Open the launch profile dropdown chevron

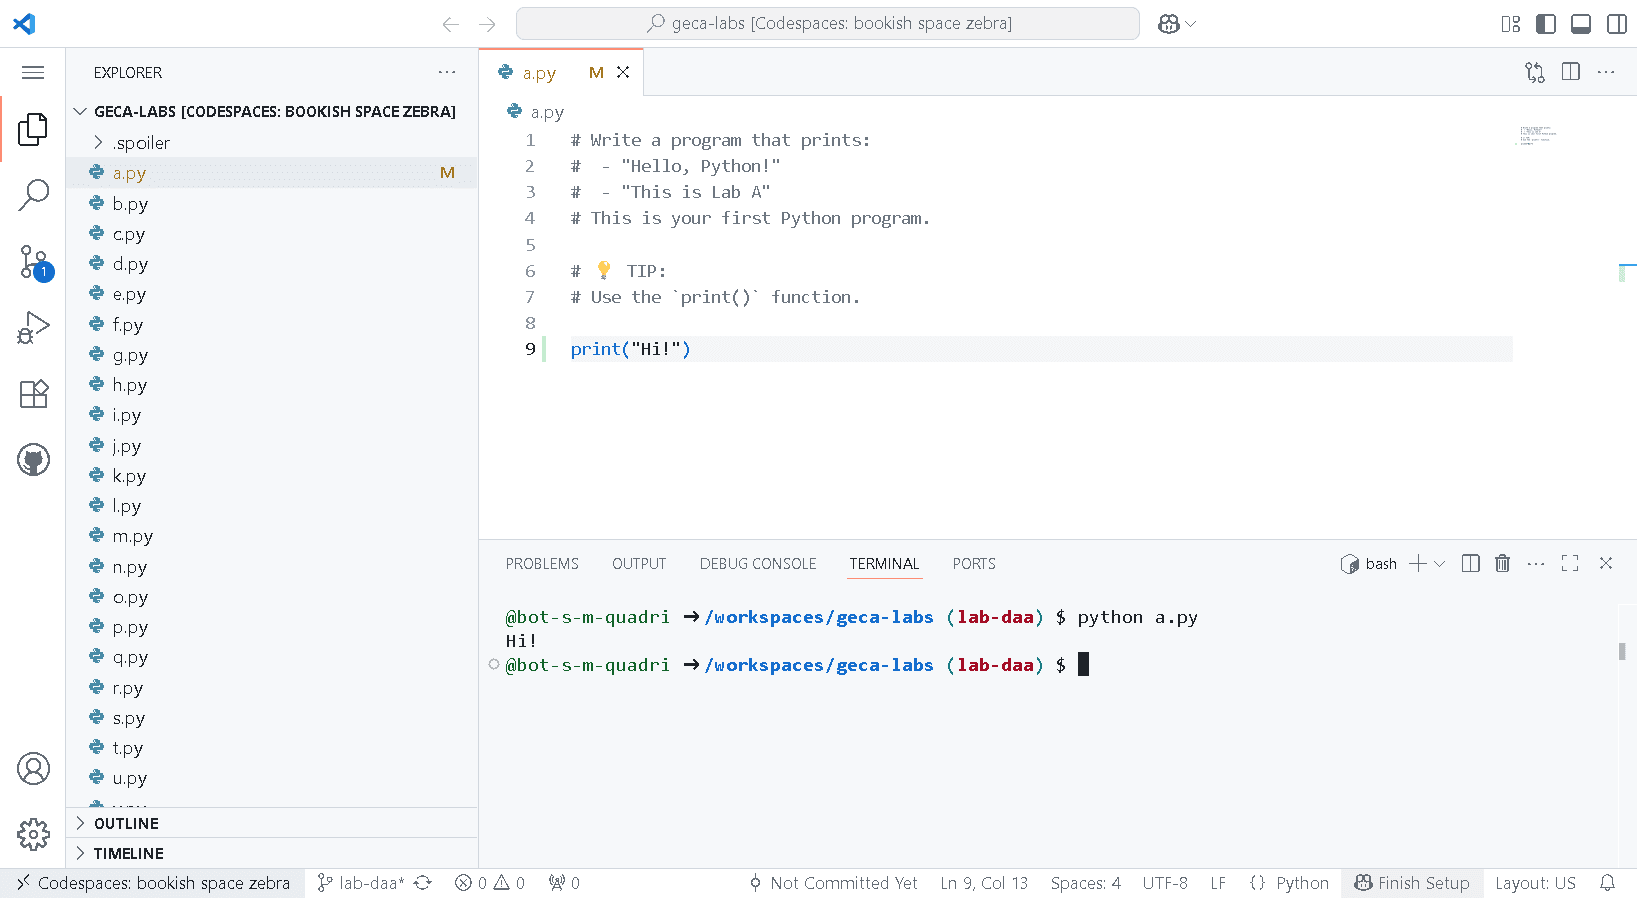(x=1439, y=564)
